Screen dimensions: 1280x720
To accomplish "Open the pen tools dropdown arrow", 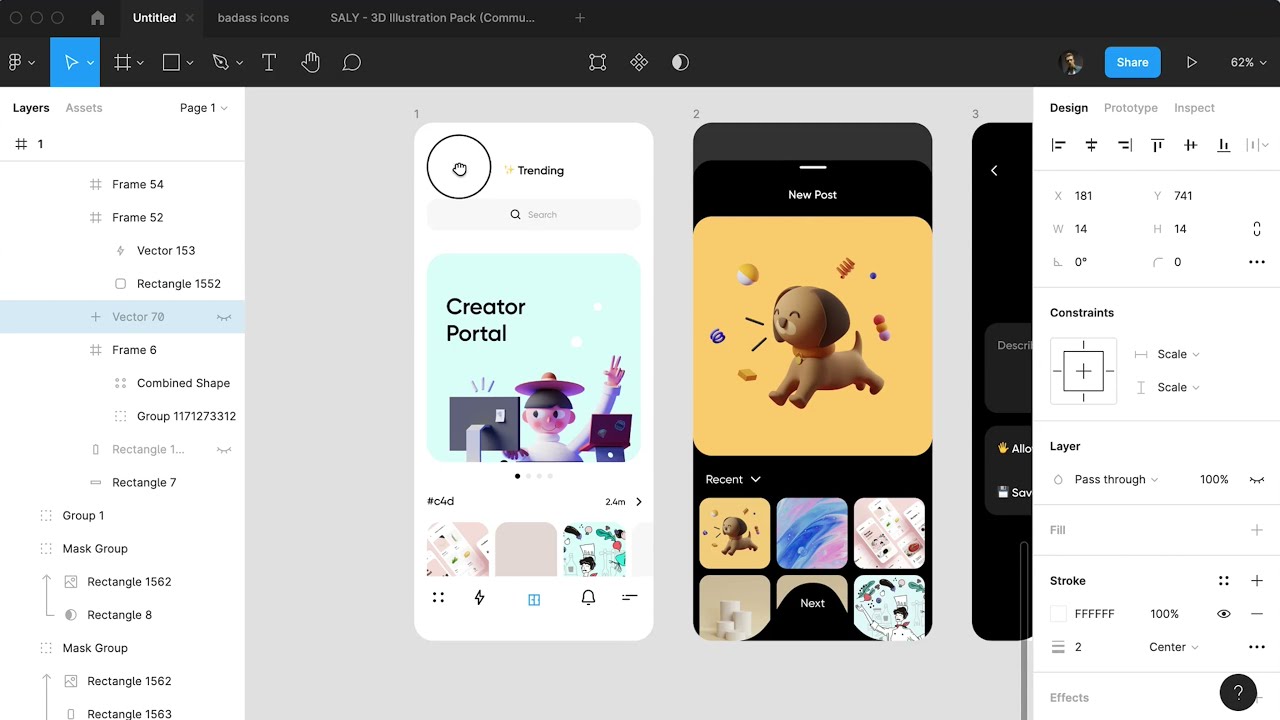I will tap(238, 63).
